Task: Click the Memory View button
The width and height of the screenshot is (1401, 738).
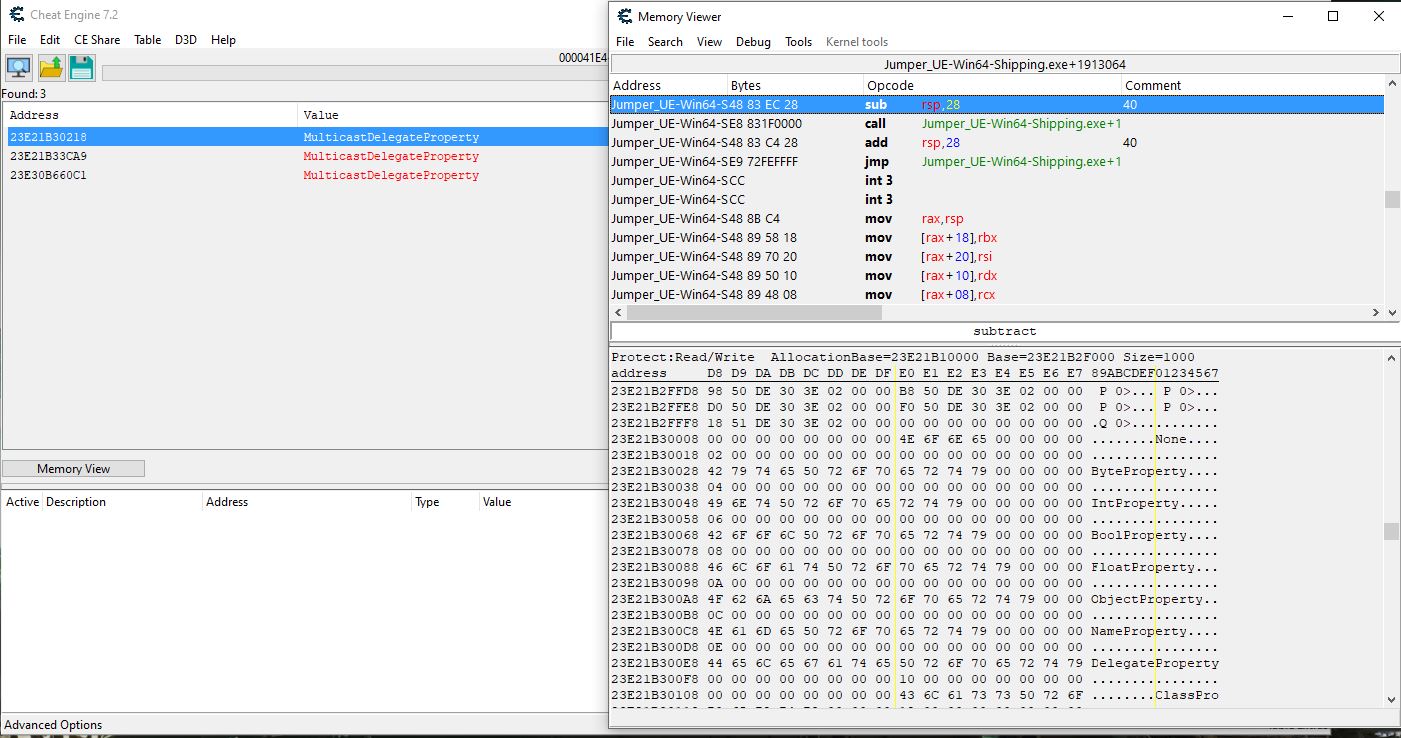Action: [x=74, y=468]
